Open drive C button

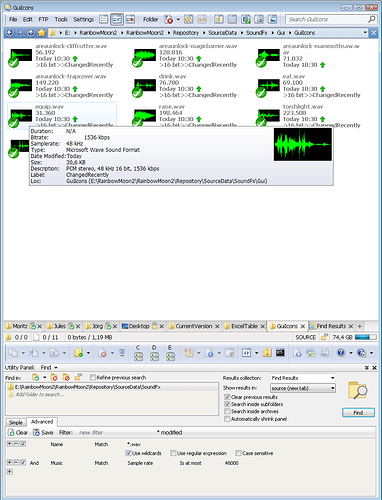tap(138, 353)
